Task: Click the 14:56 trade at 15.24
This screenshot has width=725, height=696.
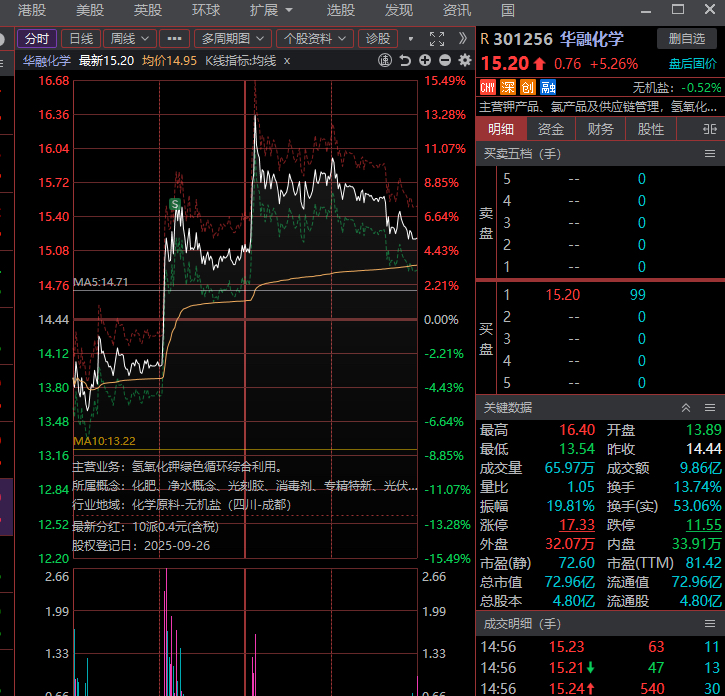Action: [x=600, y=689]
